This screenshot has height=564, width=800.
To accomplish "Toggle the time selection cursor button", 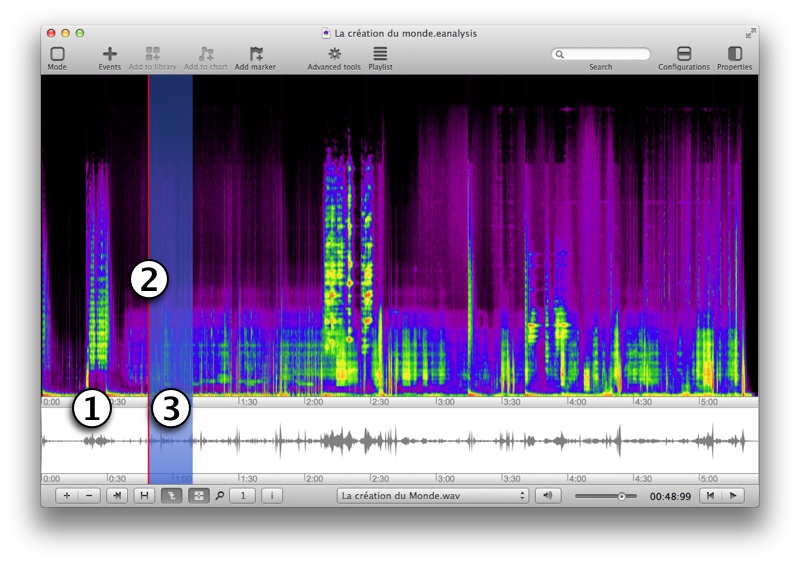I will [x=171, y=496].
